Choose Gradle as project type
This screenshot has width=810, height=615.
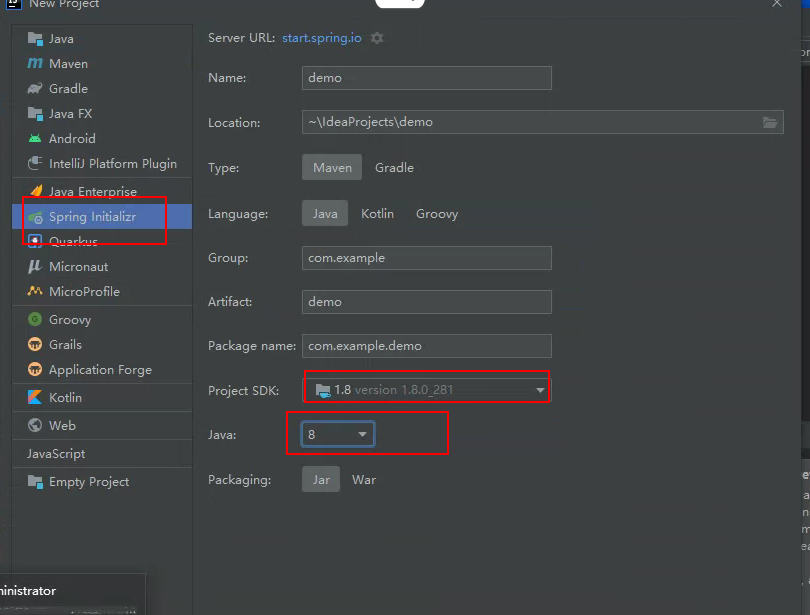394,168
